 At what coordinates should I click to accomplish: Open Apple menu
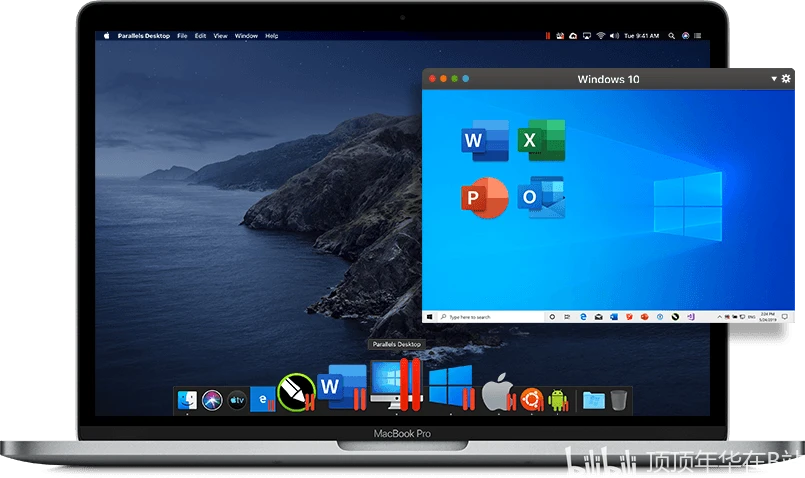click(x=107, y=35)
